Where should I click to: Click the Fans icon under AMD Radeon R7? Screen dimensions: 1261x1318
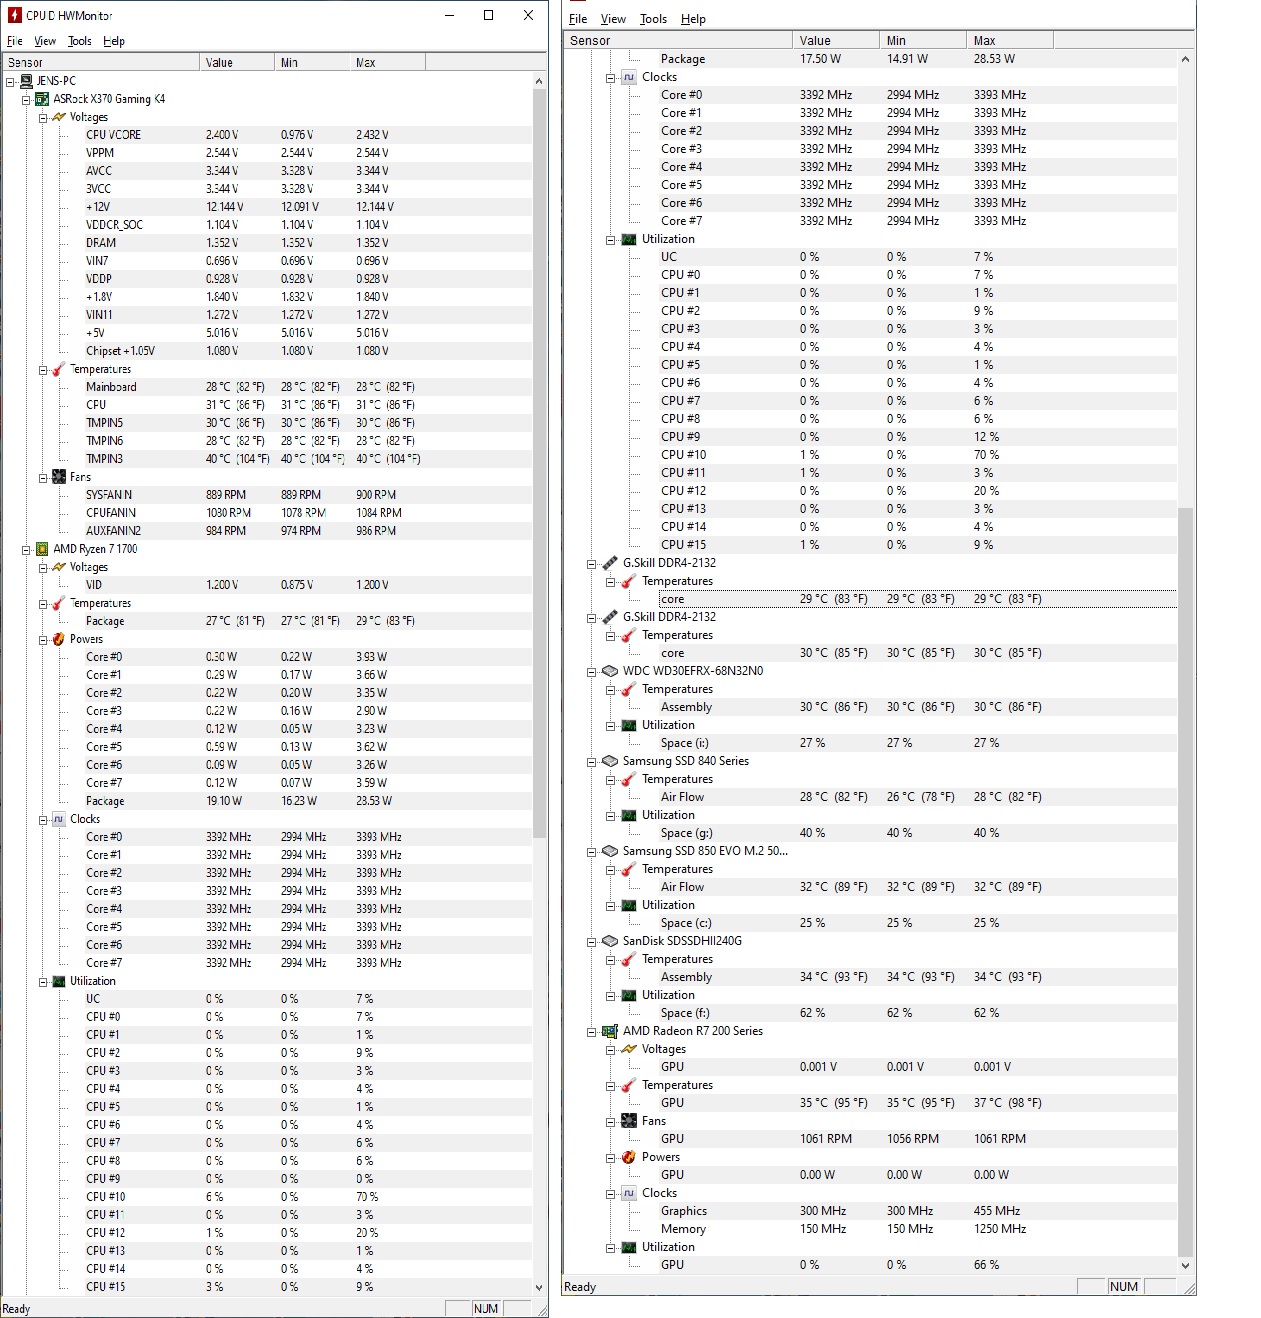pos(629,1121)
